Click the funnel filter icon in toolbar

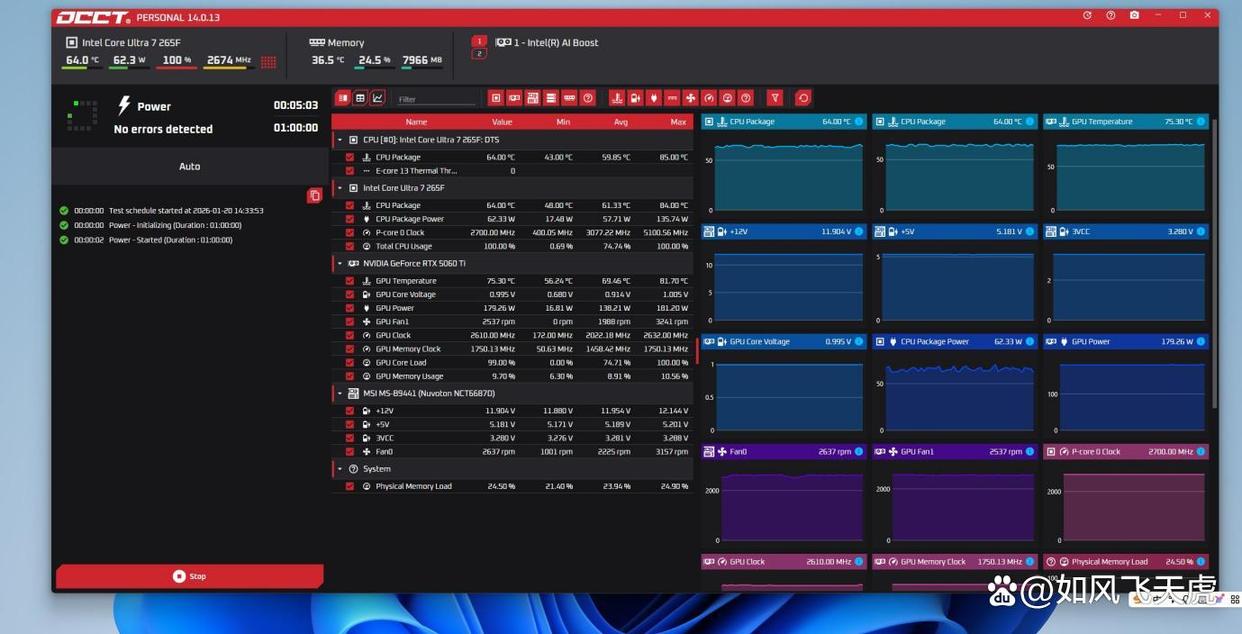tap(774, 98)
